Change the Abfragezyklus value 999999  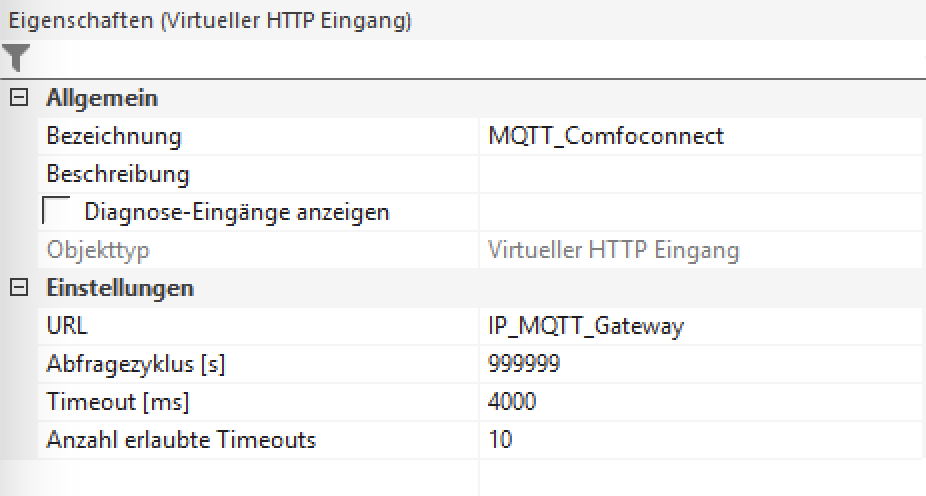click(524, 364)
